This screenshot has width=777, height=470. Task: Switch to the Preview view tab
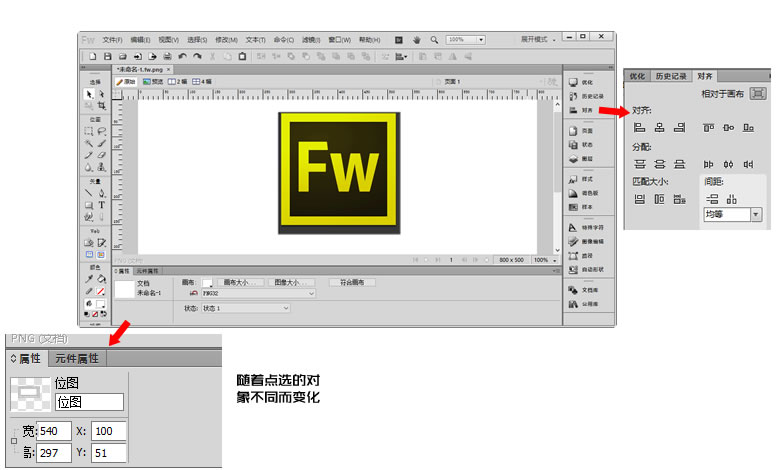[153, 82]
